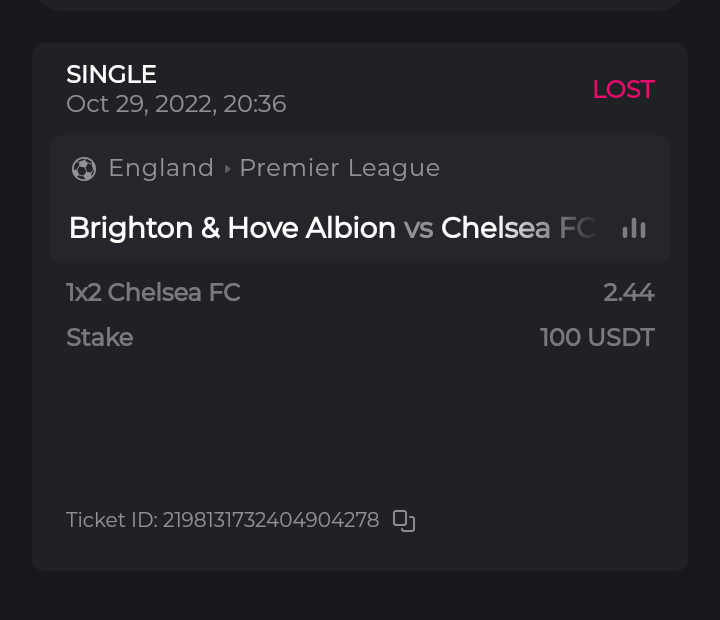Viewport: 720px width, 620px height.
Task: Select the LOST status label
Action: point(623,89)
